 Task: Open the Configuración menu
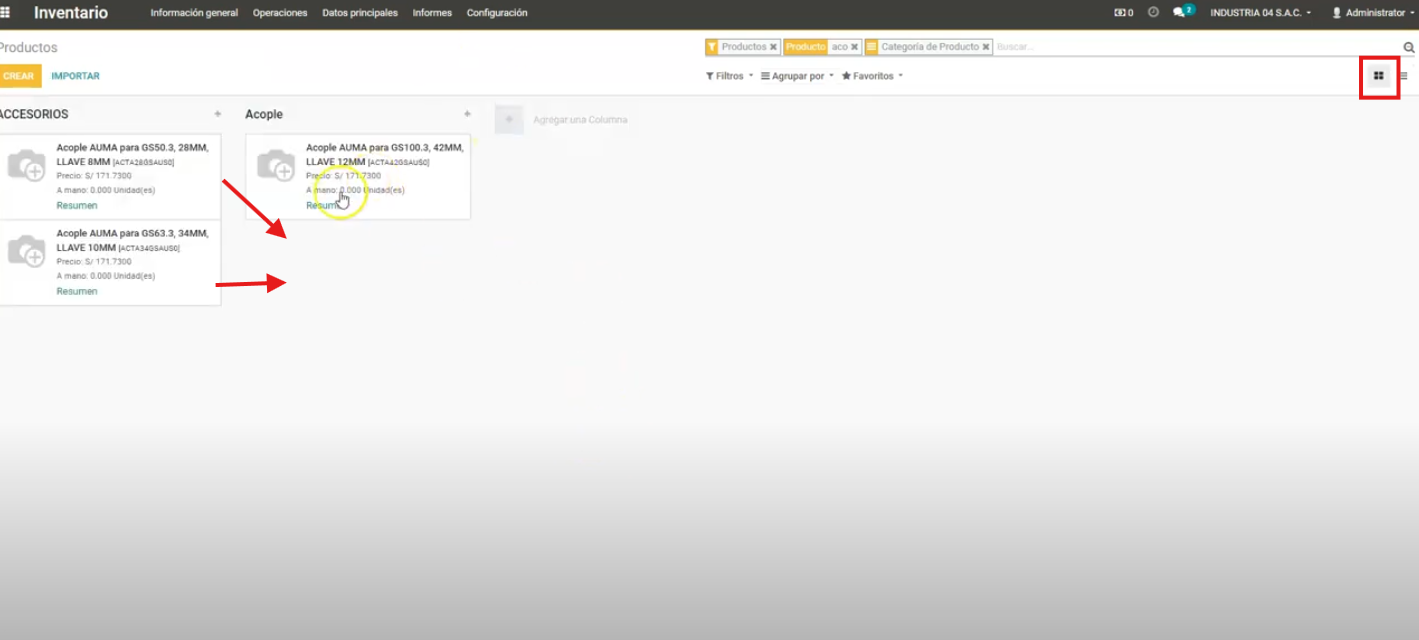[497, 13]
